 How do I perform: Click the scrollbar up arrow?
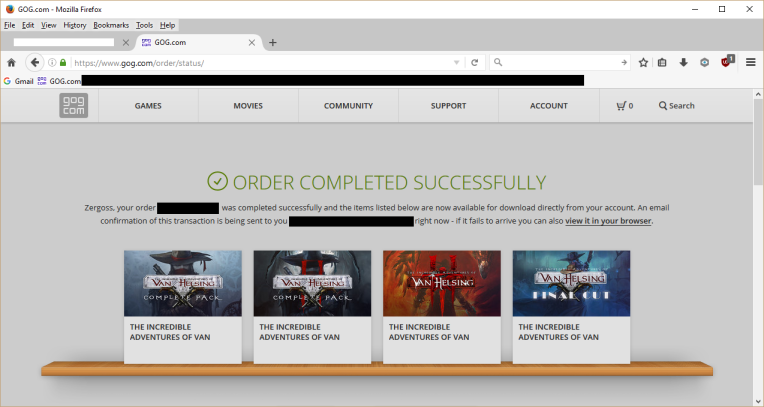[758, 94]
